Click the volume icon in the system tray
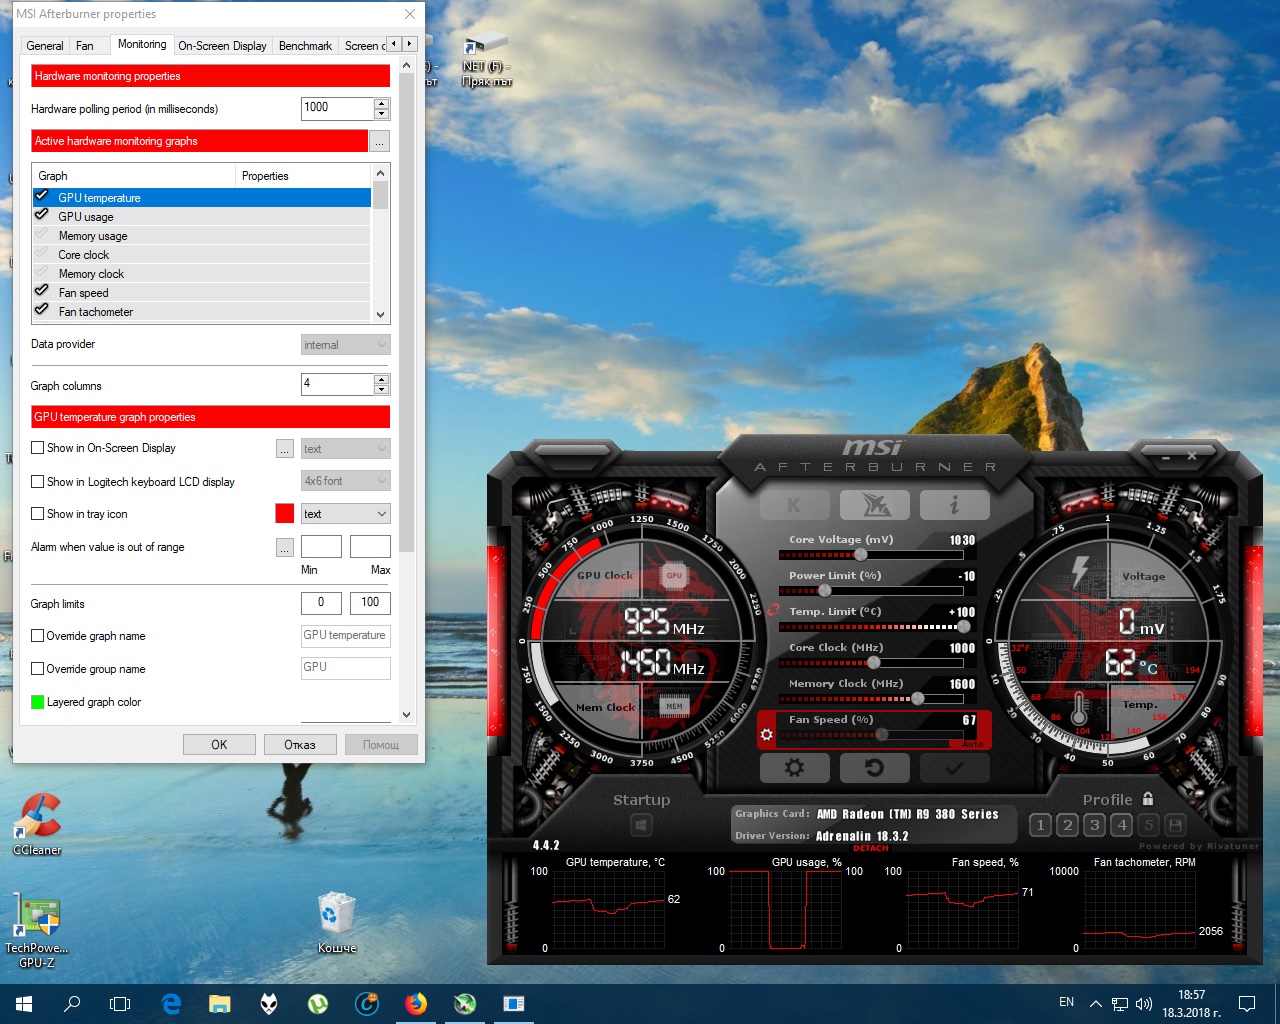Screen dimensions: 1280x1024 (x=1144, y=1003)
